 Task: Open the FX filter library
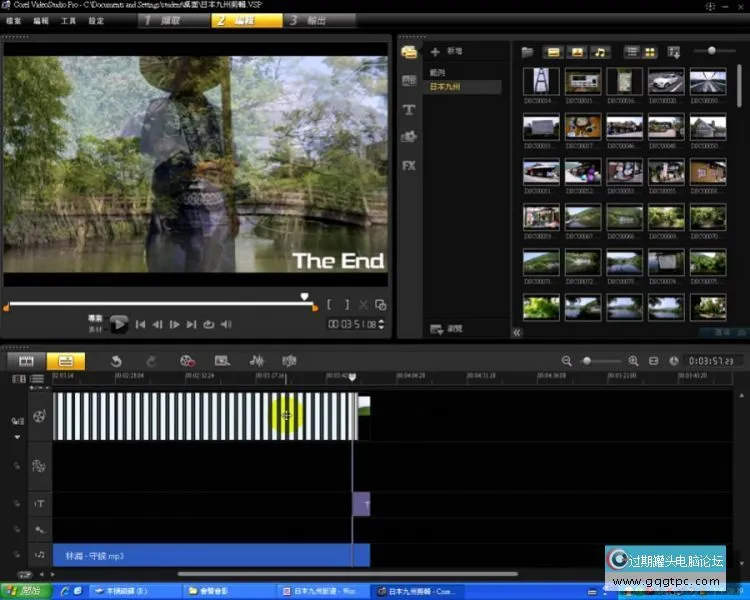click(409, 165)
